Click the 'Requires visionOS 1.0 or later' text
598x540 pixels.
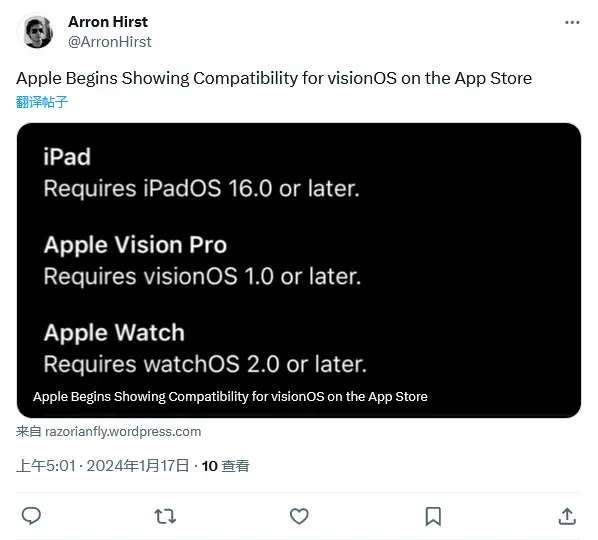tap(202, 276)
